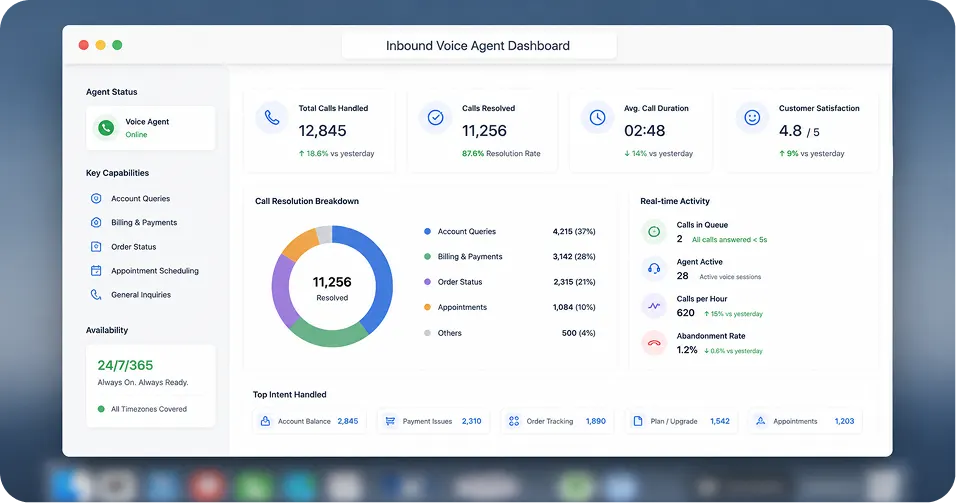Click the 2,315 (21%) Order Status value
This screenshot has height=503, width=956.
point(574,282)
